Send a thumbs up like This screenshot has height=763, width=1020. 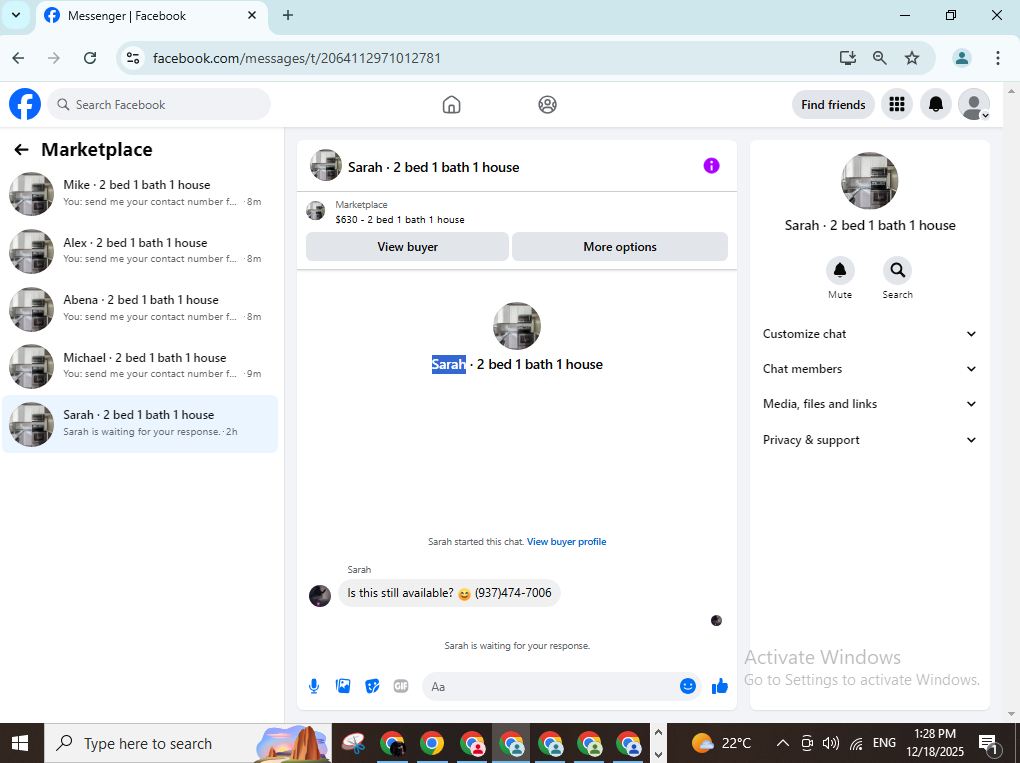[x=719, y=686]
